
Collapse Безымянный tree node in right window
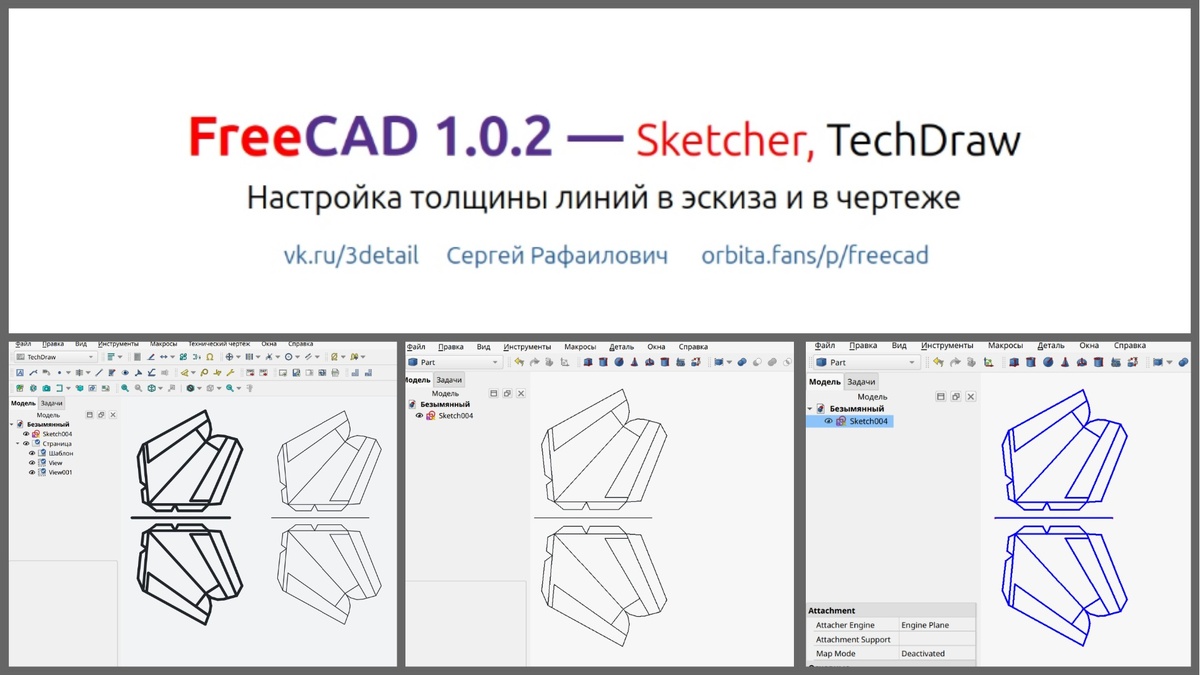click(810, 408)
